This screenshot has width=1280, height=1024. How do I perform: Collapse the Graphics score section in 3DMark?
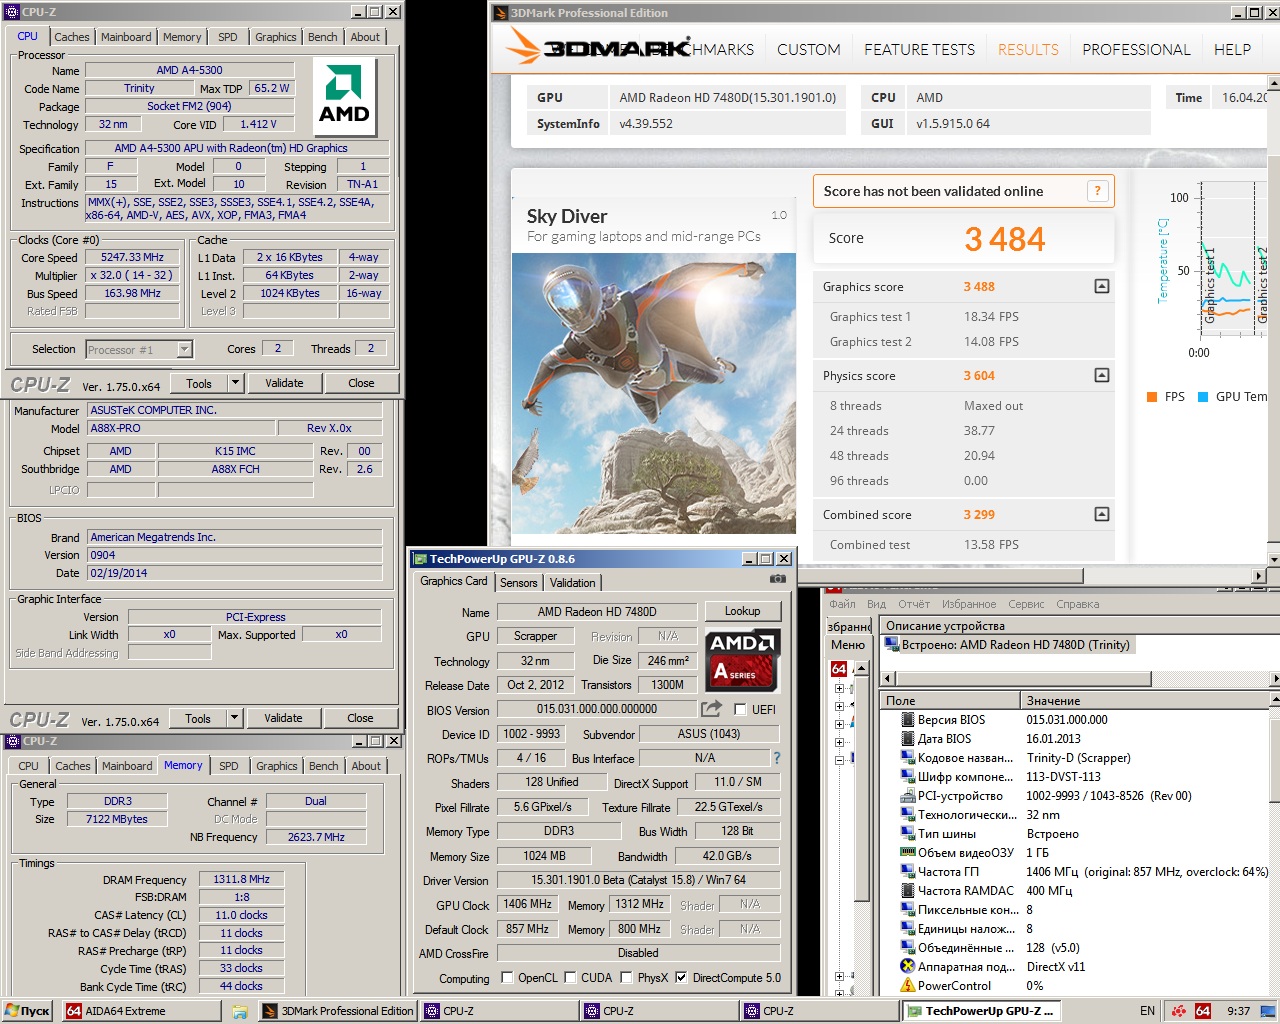click(1101, 286)
